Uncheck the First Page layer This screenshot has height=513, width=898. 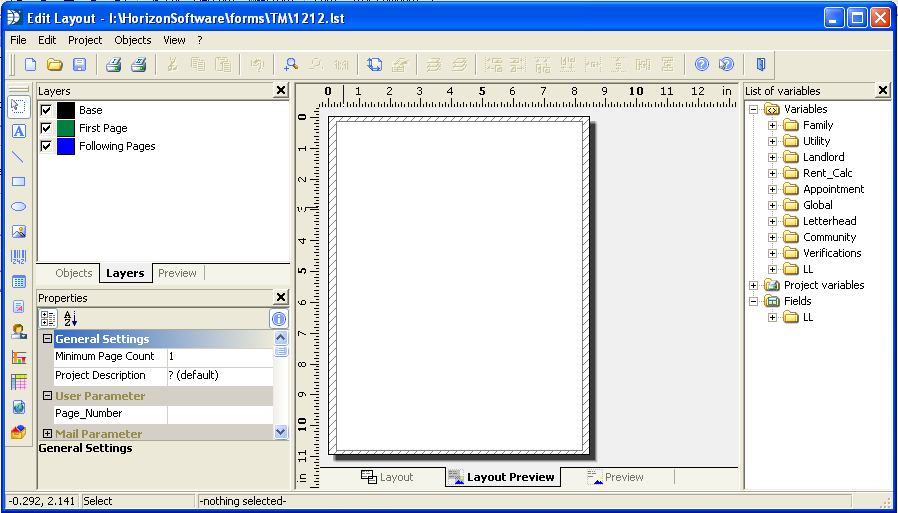coord(45,128)
